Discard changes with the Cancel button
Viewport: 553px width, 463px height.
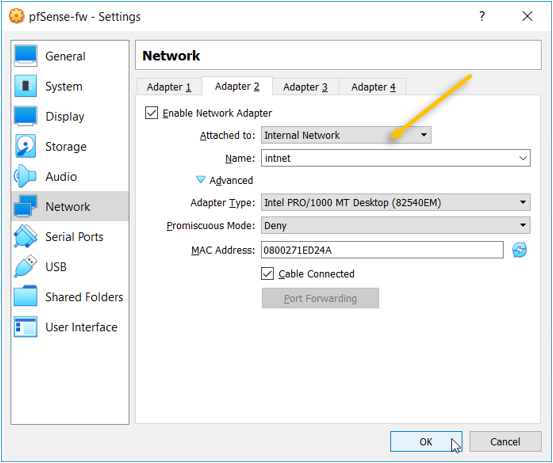click(505, 441)
